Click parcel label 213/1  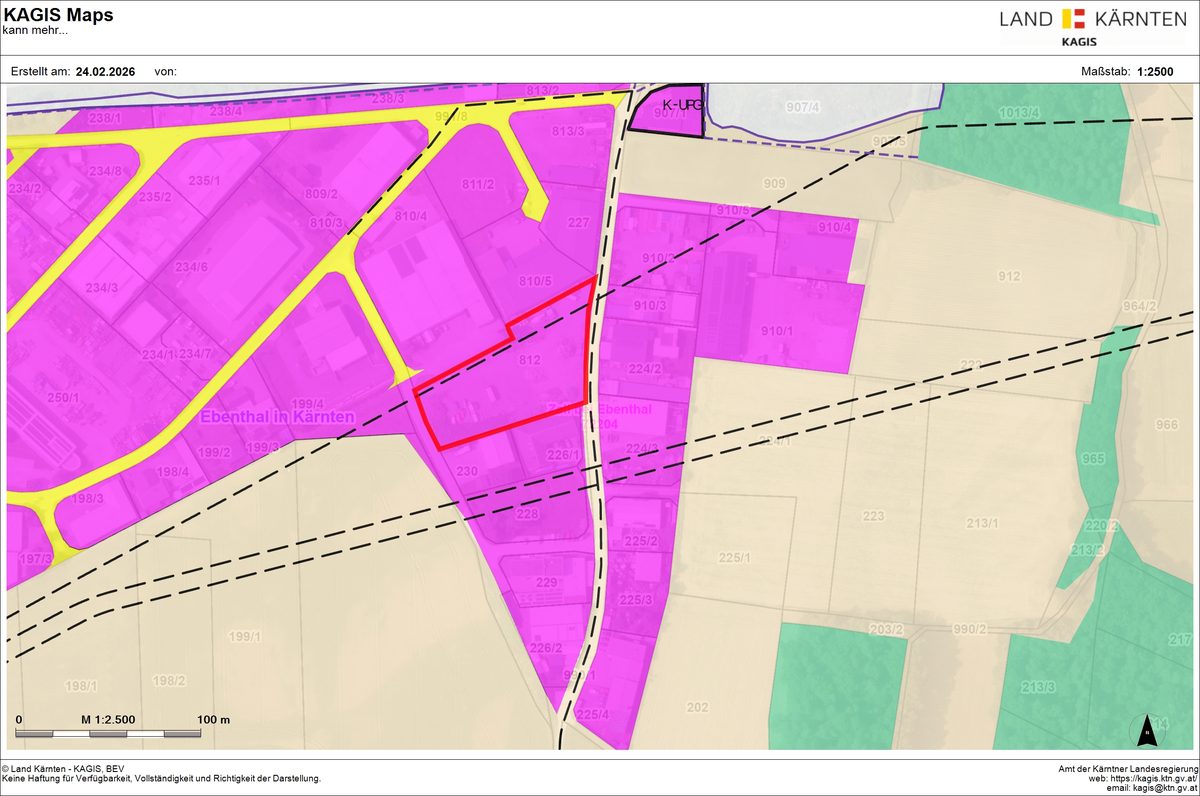(982, 523)
